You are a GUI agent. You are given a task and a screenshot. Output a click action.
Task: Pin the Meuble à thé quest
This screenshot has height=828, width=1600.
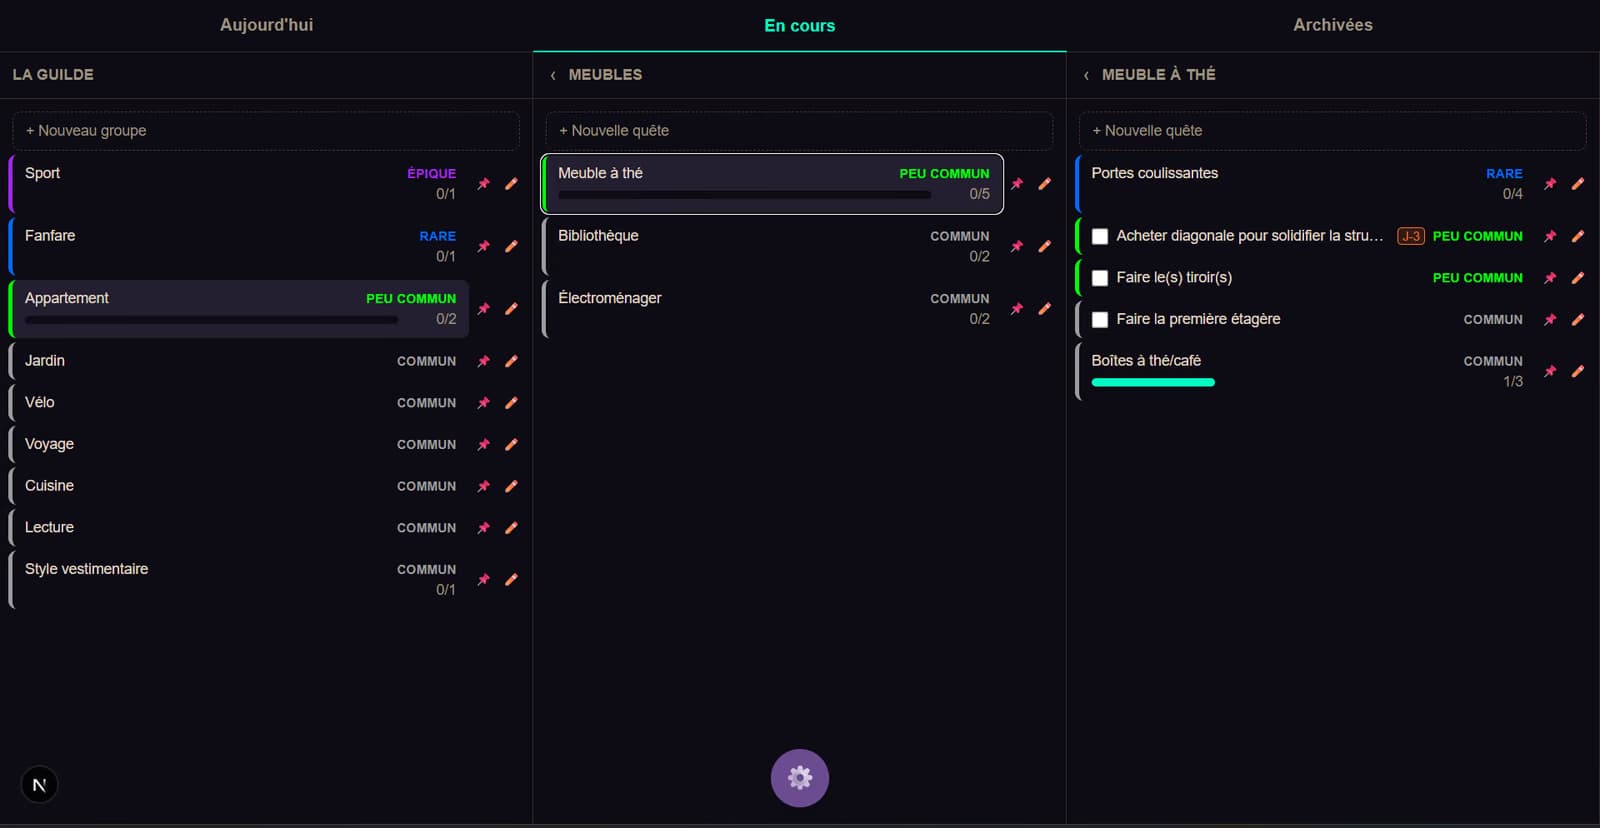[x=1017, y=184]
